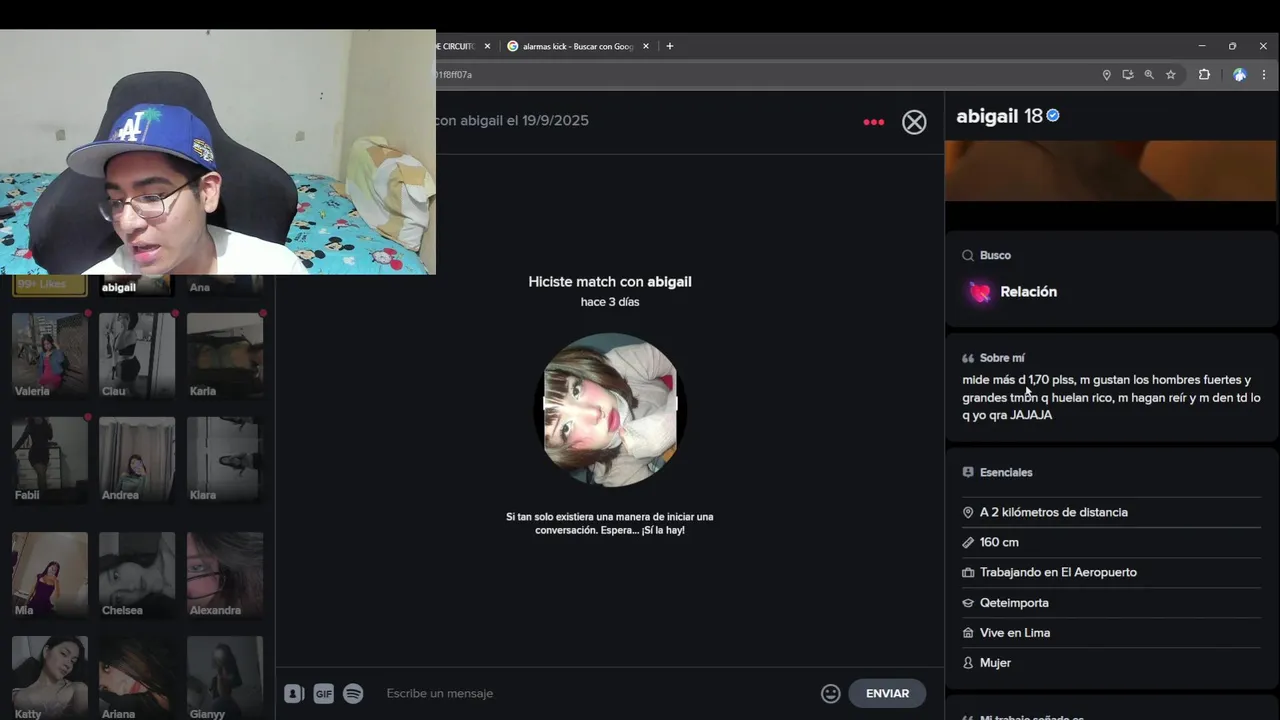This screenshot has height=720, width=1280.
Task: Close the 'alarmas kick' browser tab
Action: [646, 46]
